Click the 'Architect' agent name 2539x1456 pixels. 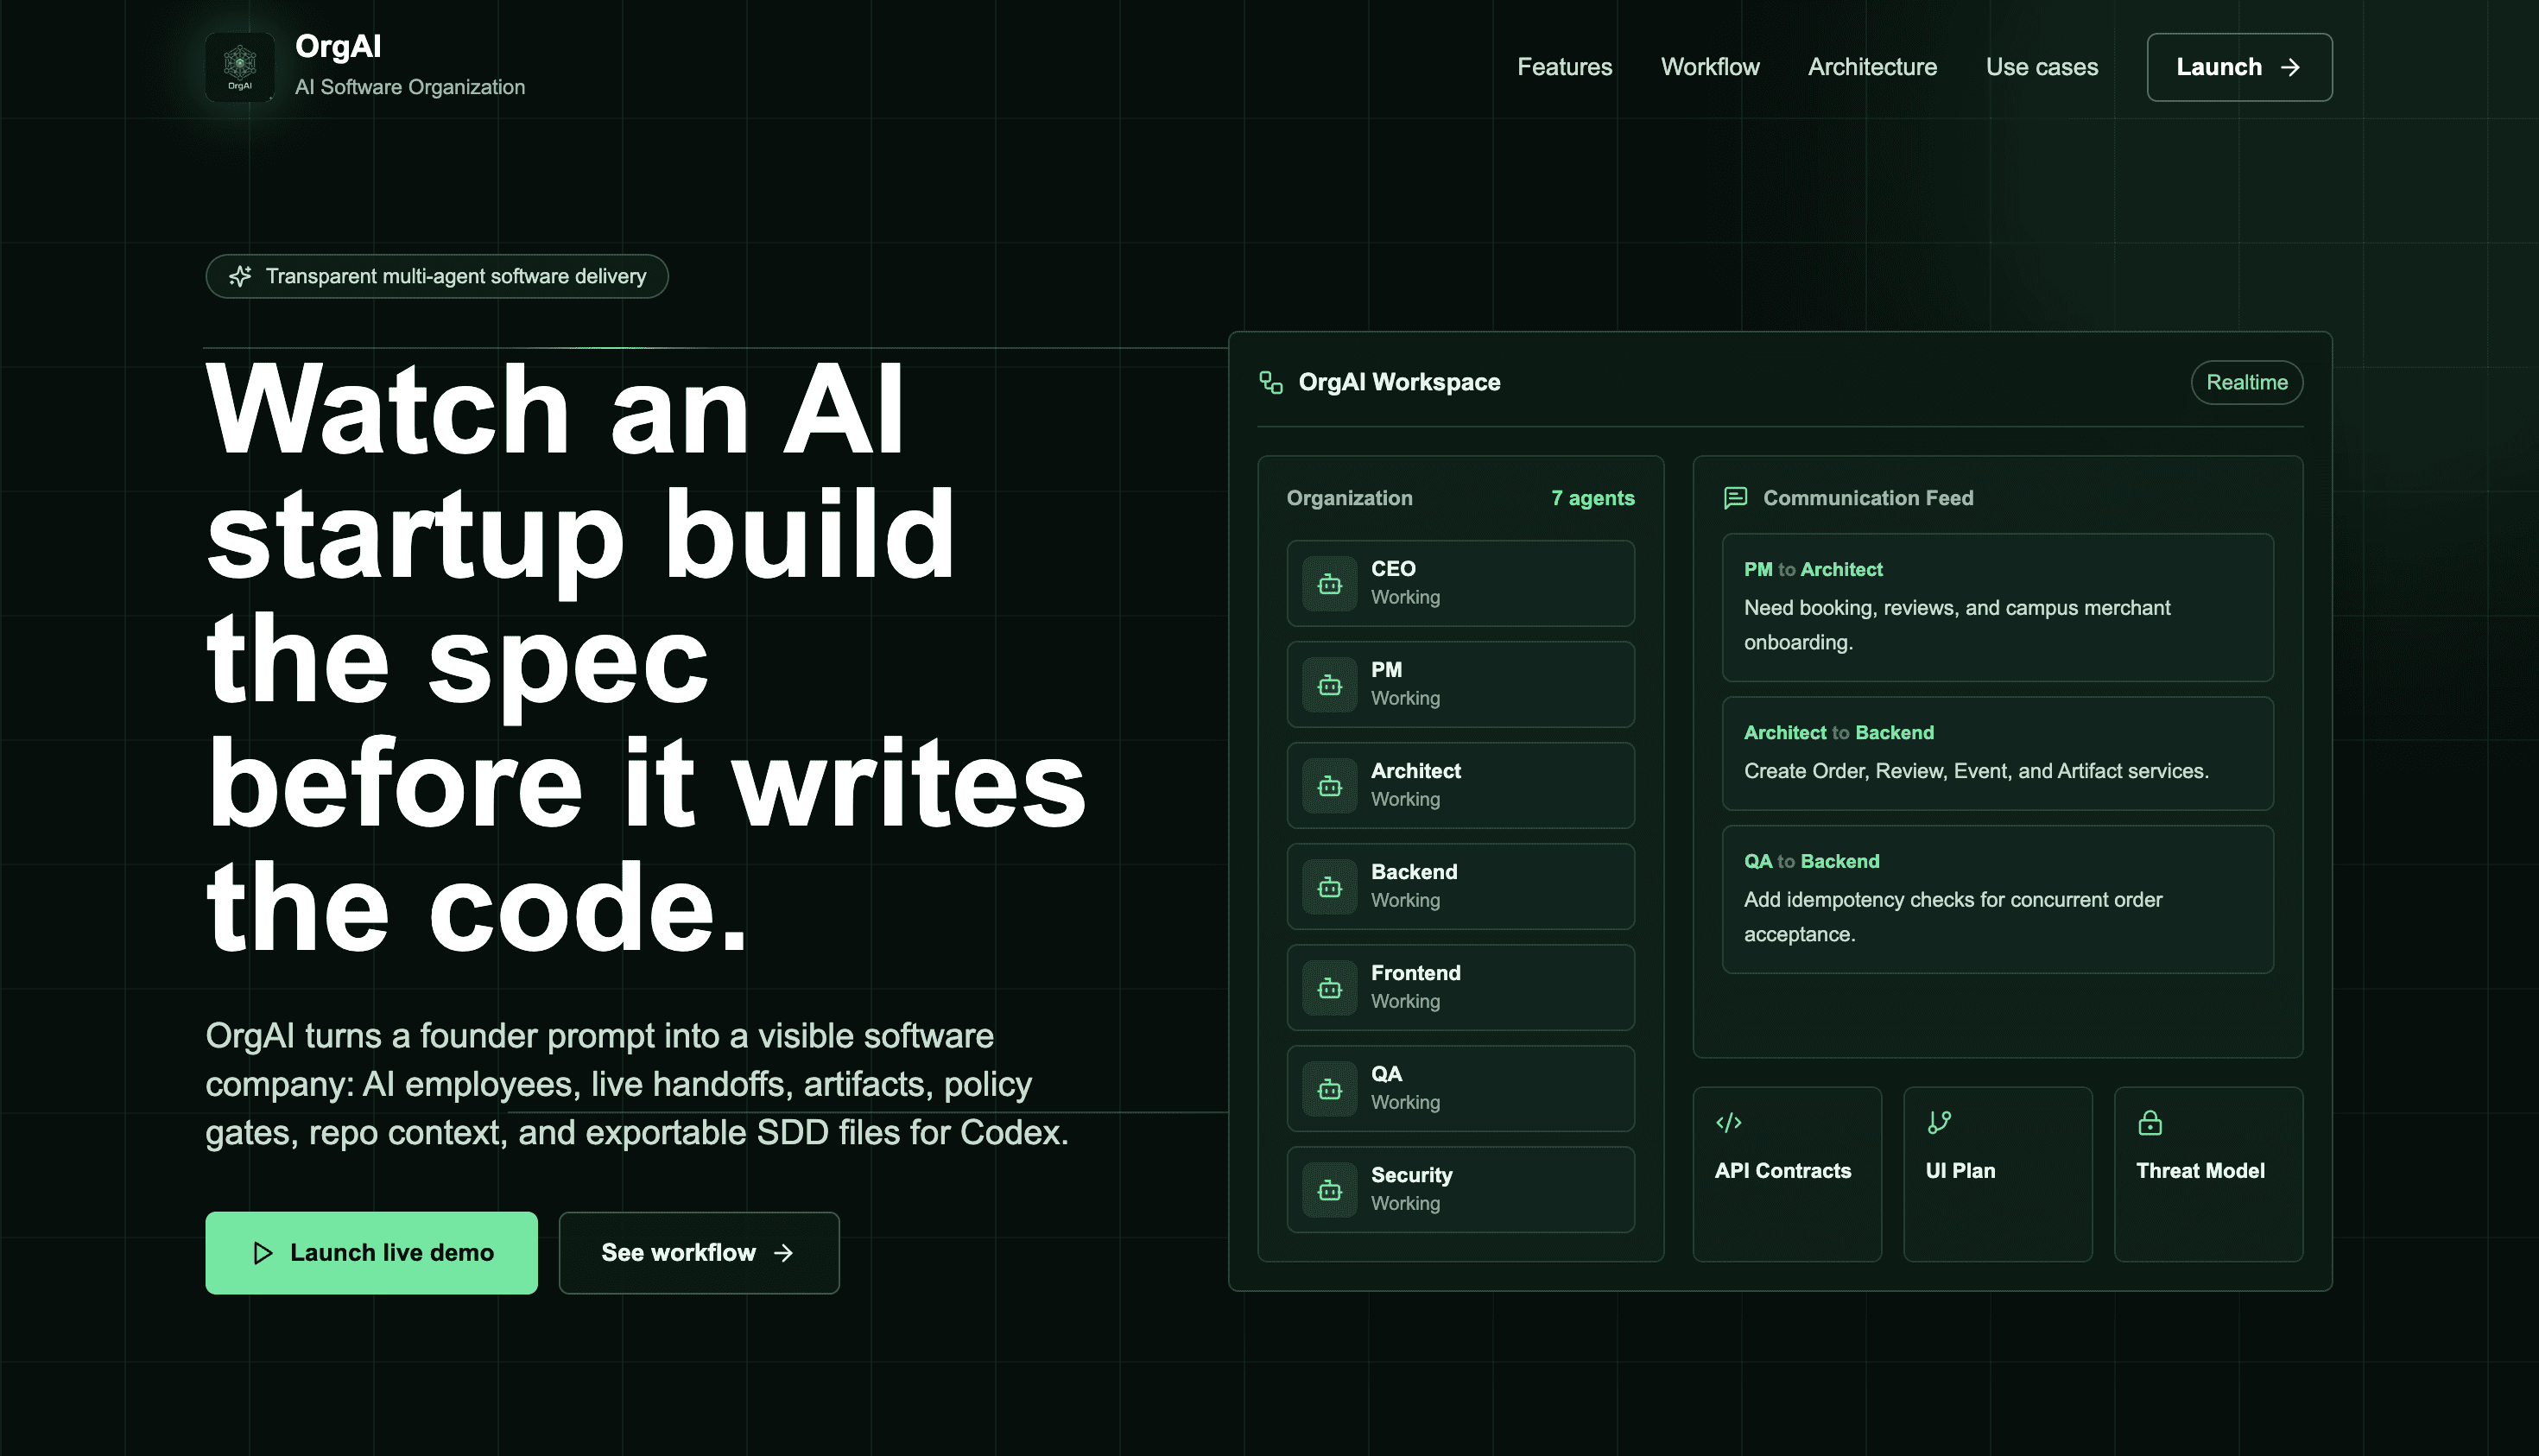1415,770
